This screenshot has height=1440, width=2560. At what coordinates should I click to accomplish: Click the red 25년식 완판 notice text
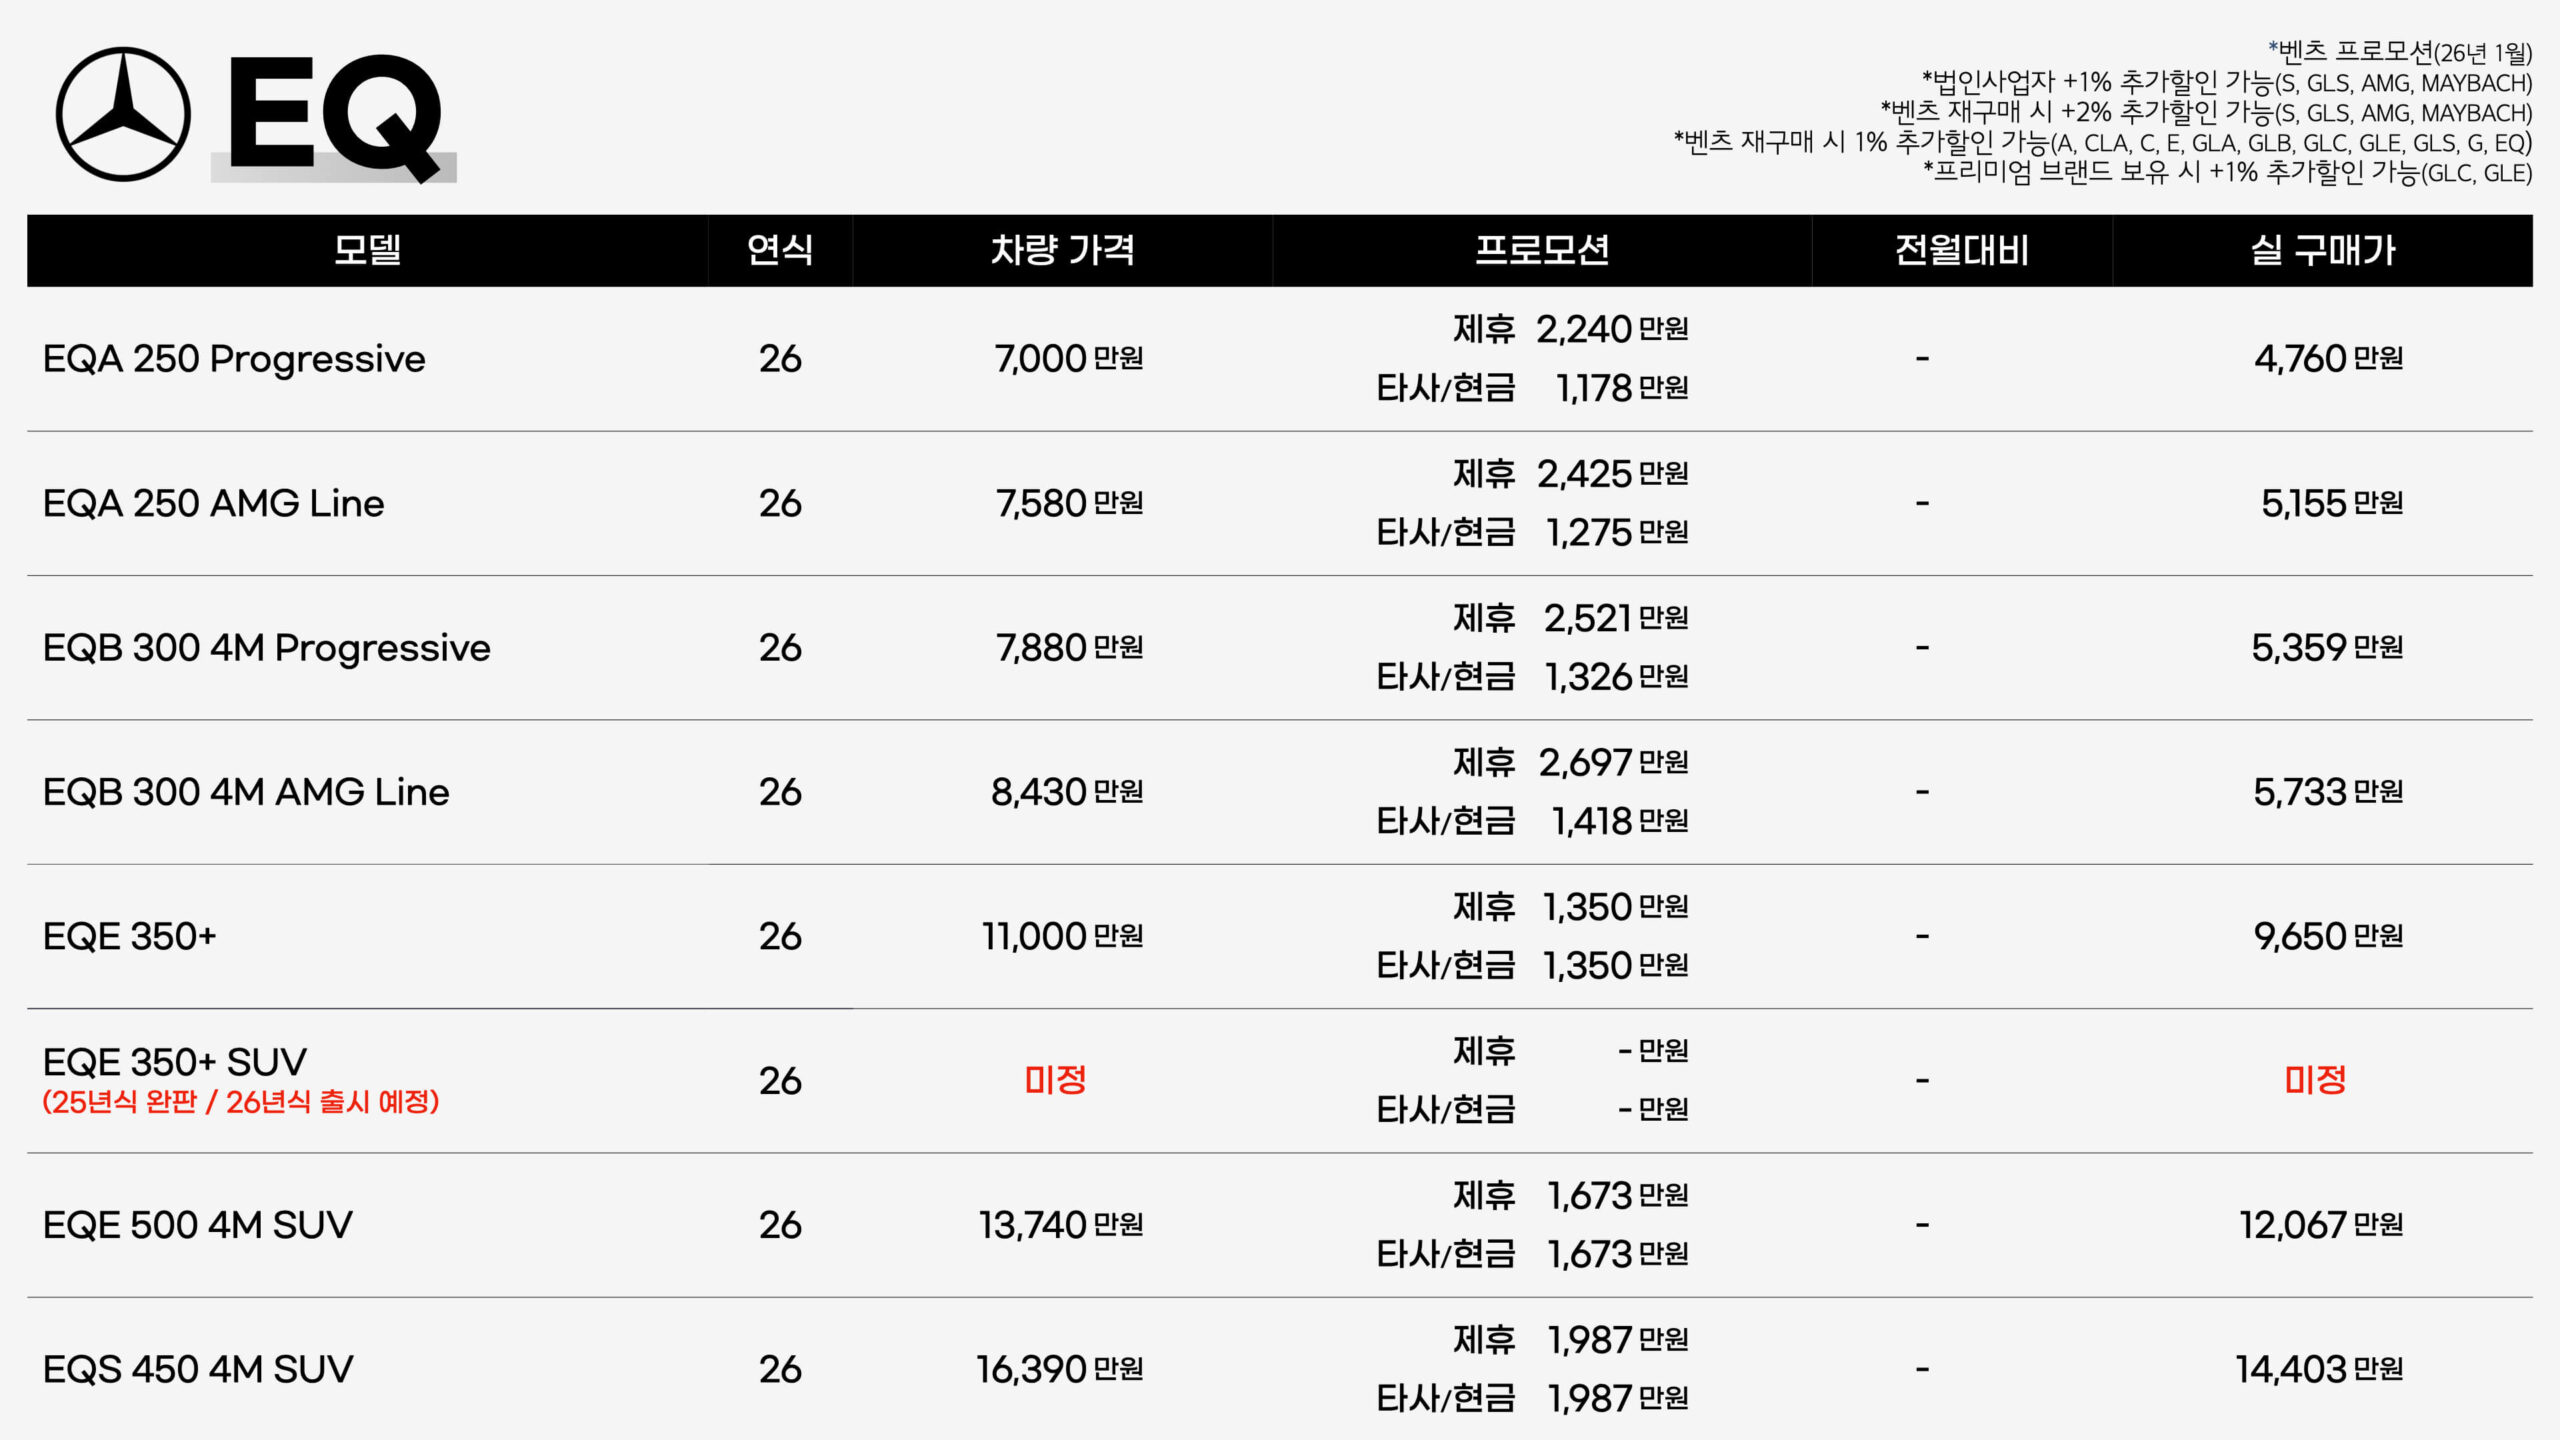(241, 1102)
